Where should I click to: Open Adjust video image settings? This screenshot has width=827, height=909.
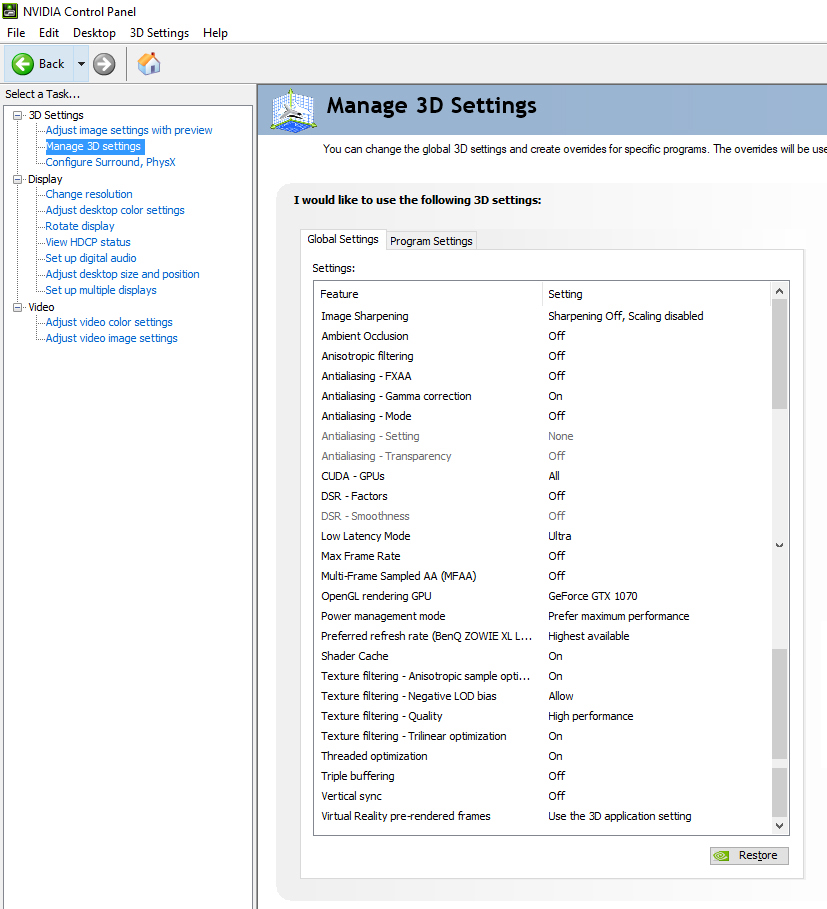(111, 339)
